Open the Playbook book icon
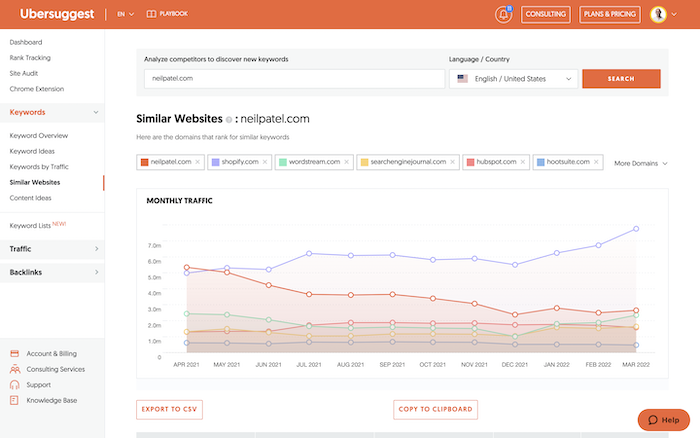 [151, 14]
